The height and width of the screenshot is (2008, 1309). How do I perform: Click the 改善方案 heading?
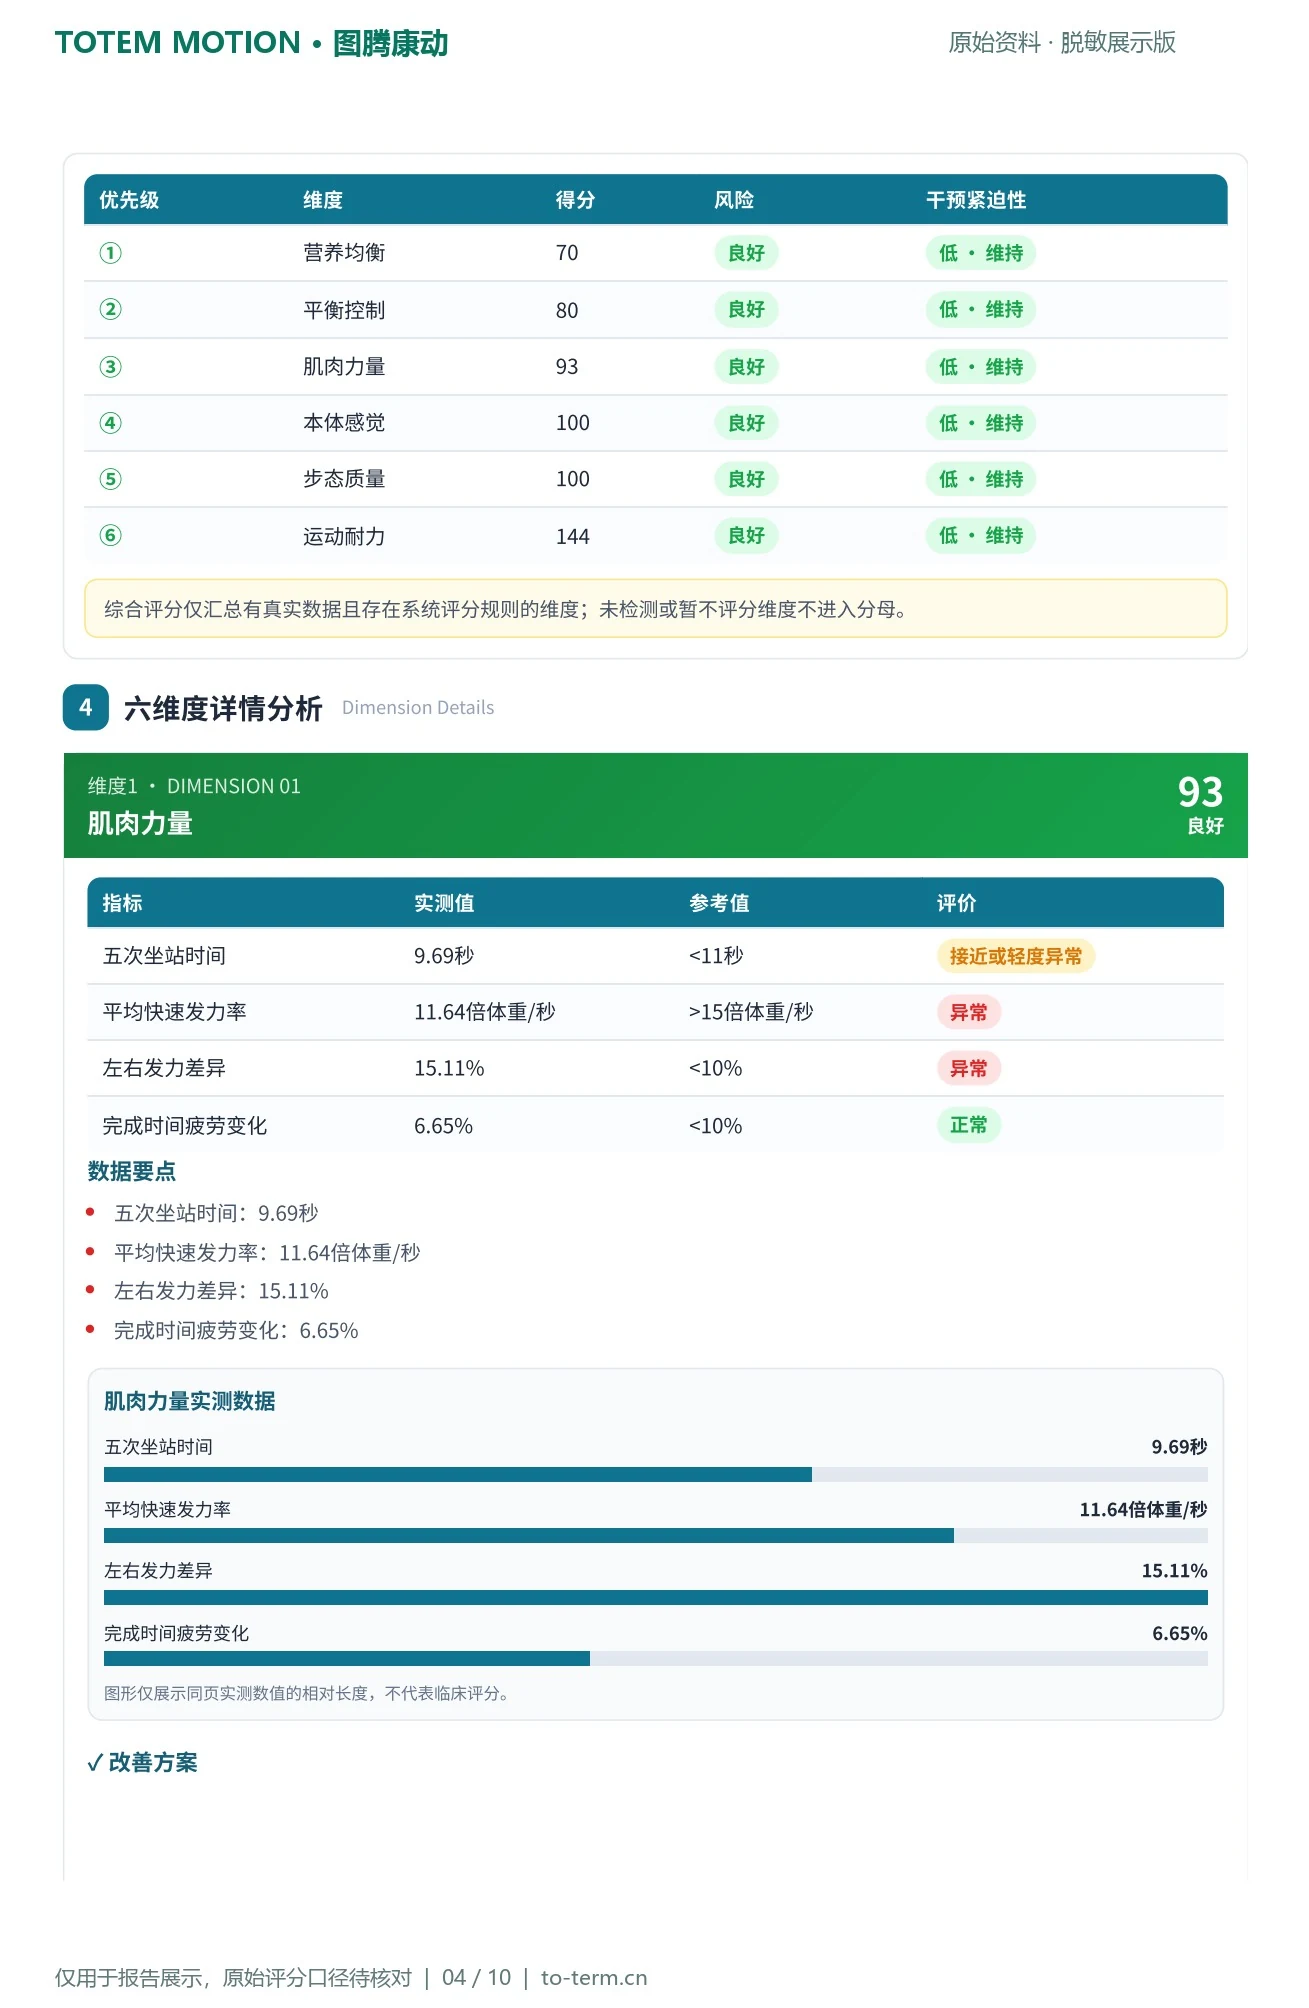point(153,1763)
